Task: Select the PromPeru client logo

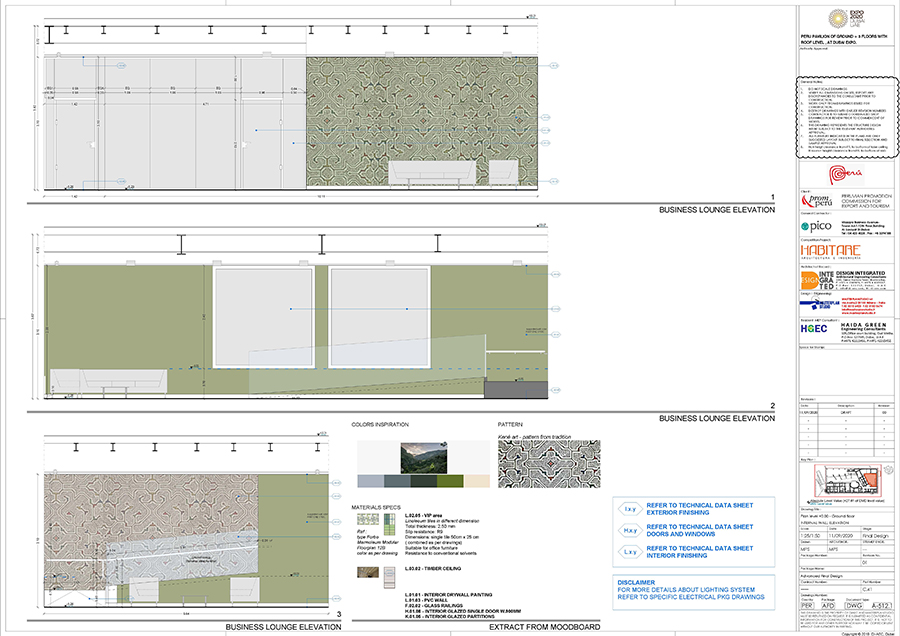Action: click(817, 201)
